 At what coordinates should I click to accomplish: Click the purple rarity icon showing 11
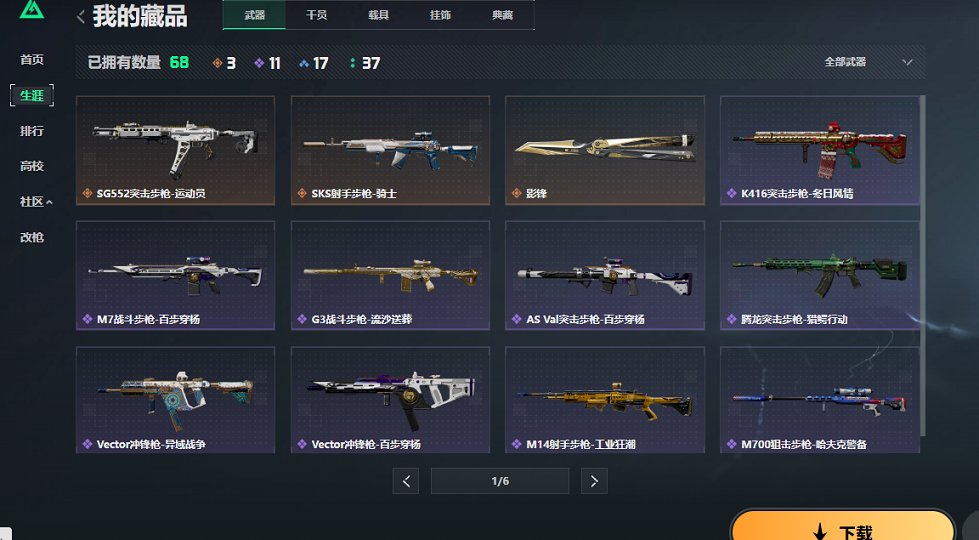point(259,63)
